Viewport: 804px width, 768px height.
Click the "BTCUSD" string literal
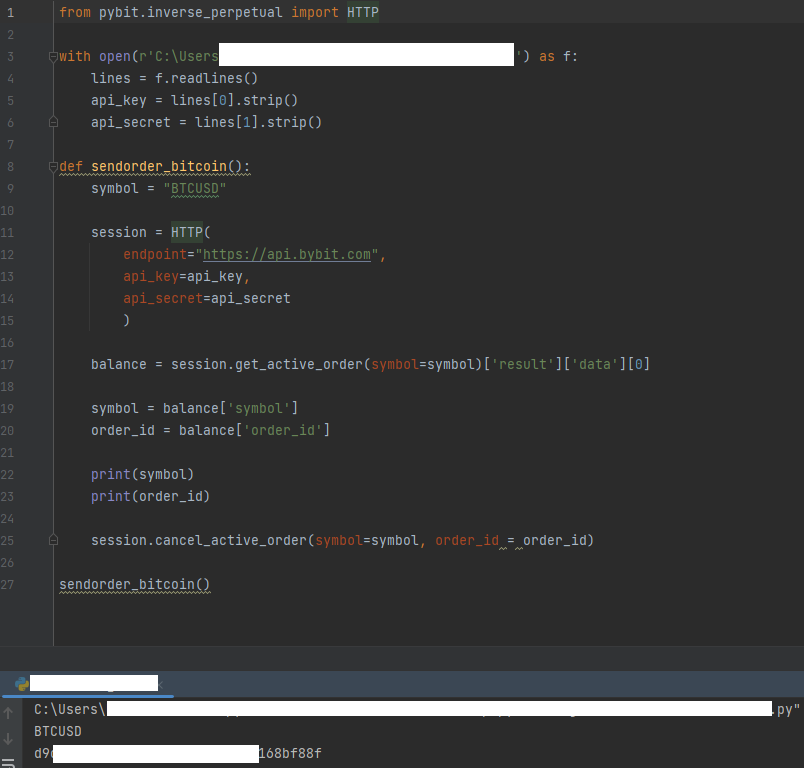click(195, 189)
